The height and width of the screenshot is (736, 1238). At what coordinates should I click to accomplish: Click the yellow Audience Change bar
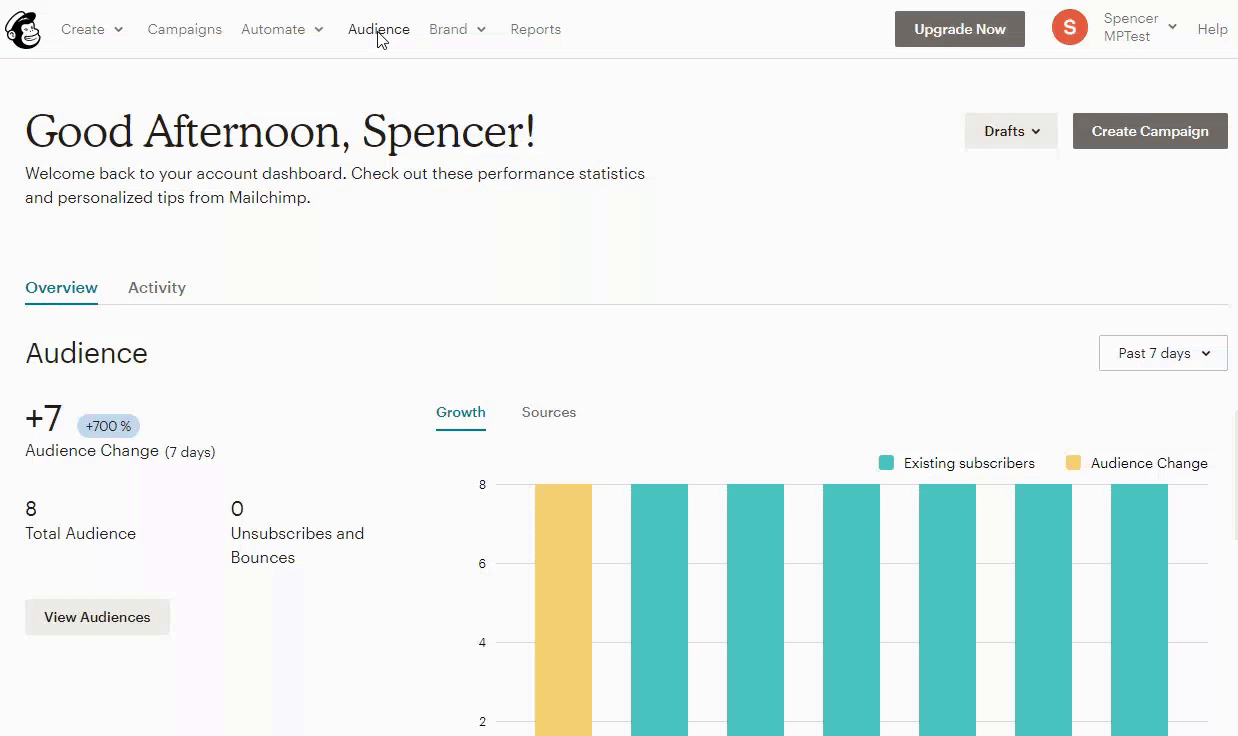(x=563, y=610)
